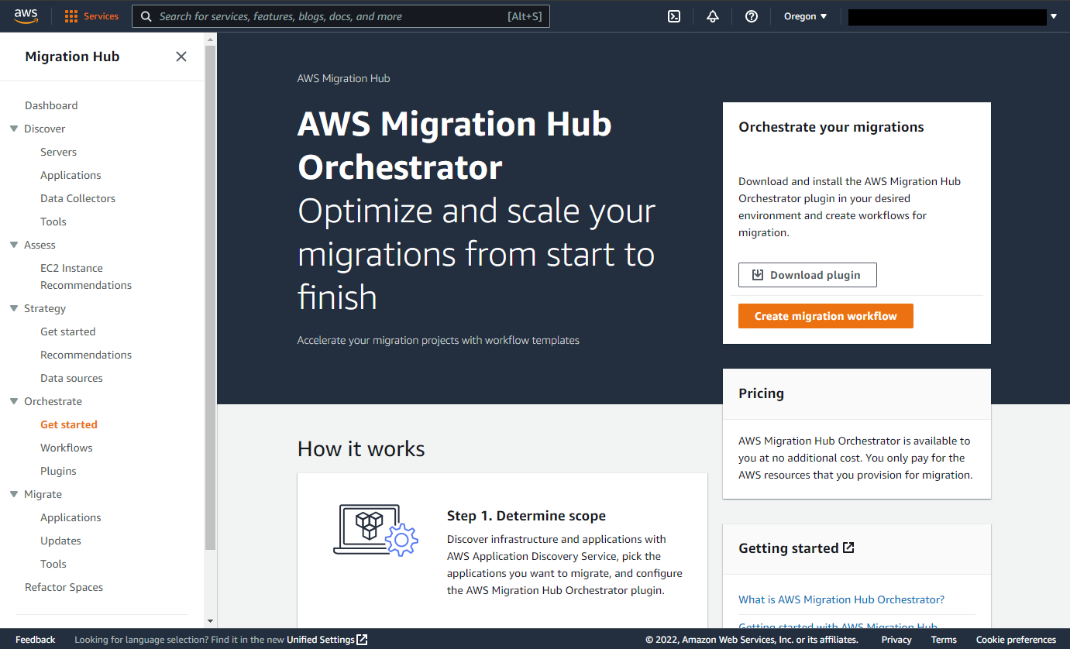
Task: Open Workflows under Orchestrate
Action: pos(66,448)
